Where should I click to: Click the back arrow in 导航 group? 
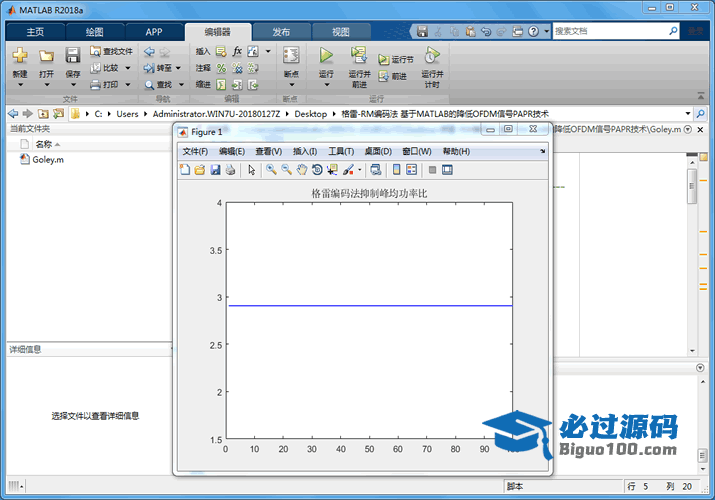click(x=149, y=52)
